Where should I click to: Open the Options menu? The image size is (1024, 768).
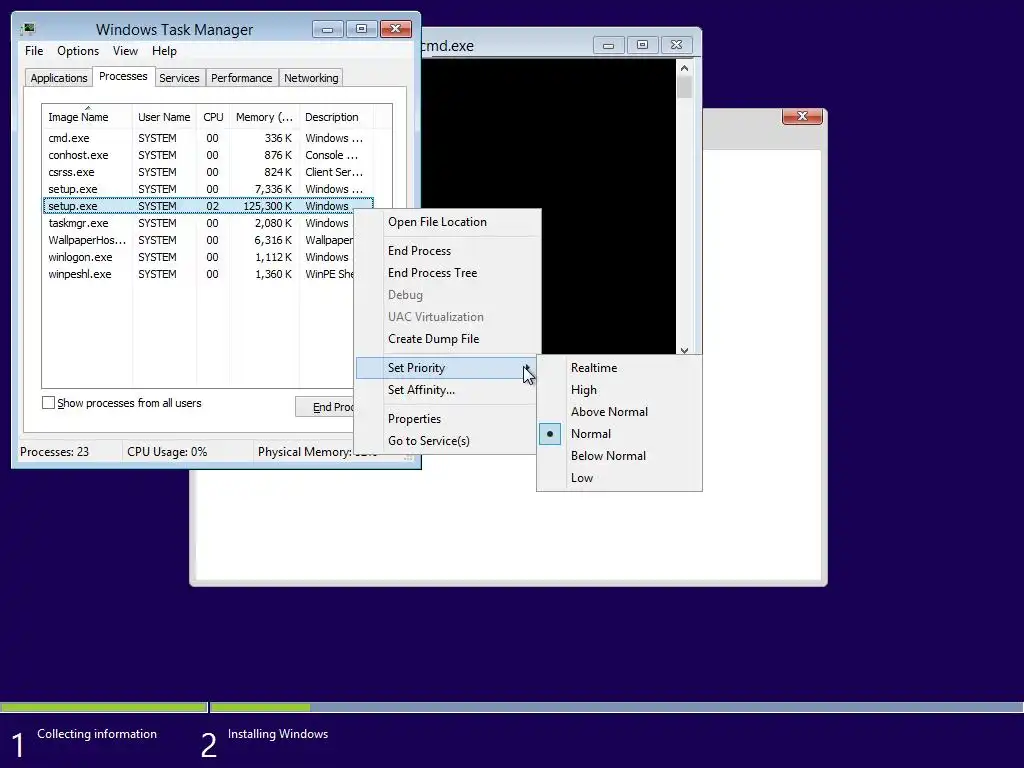(78, 51)
